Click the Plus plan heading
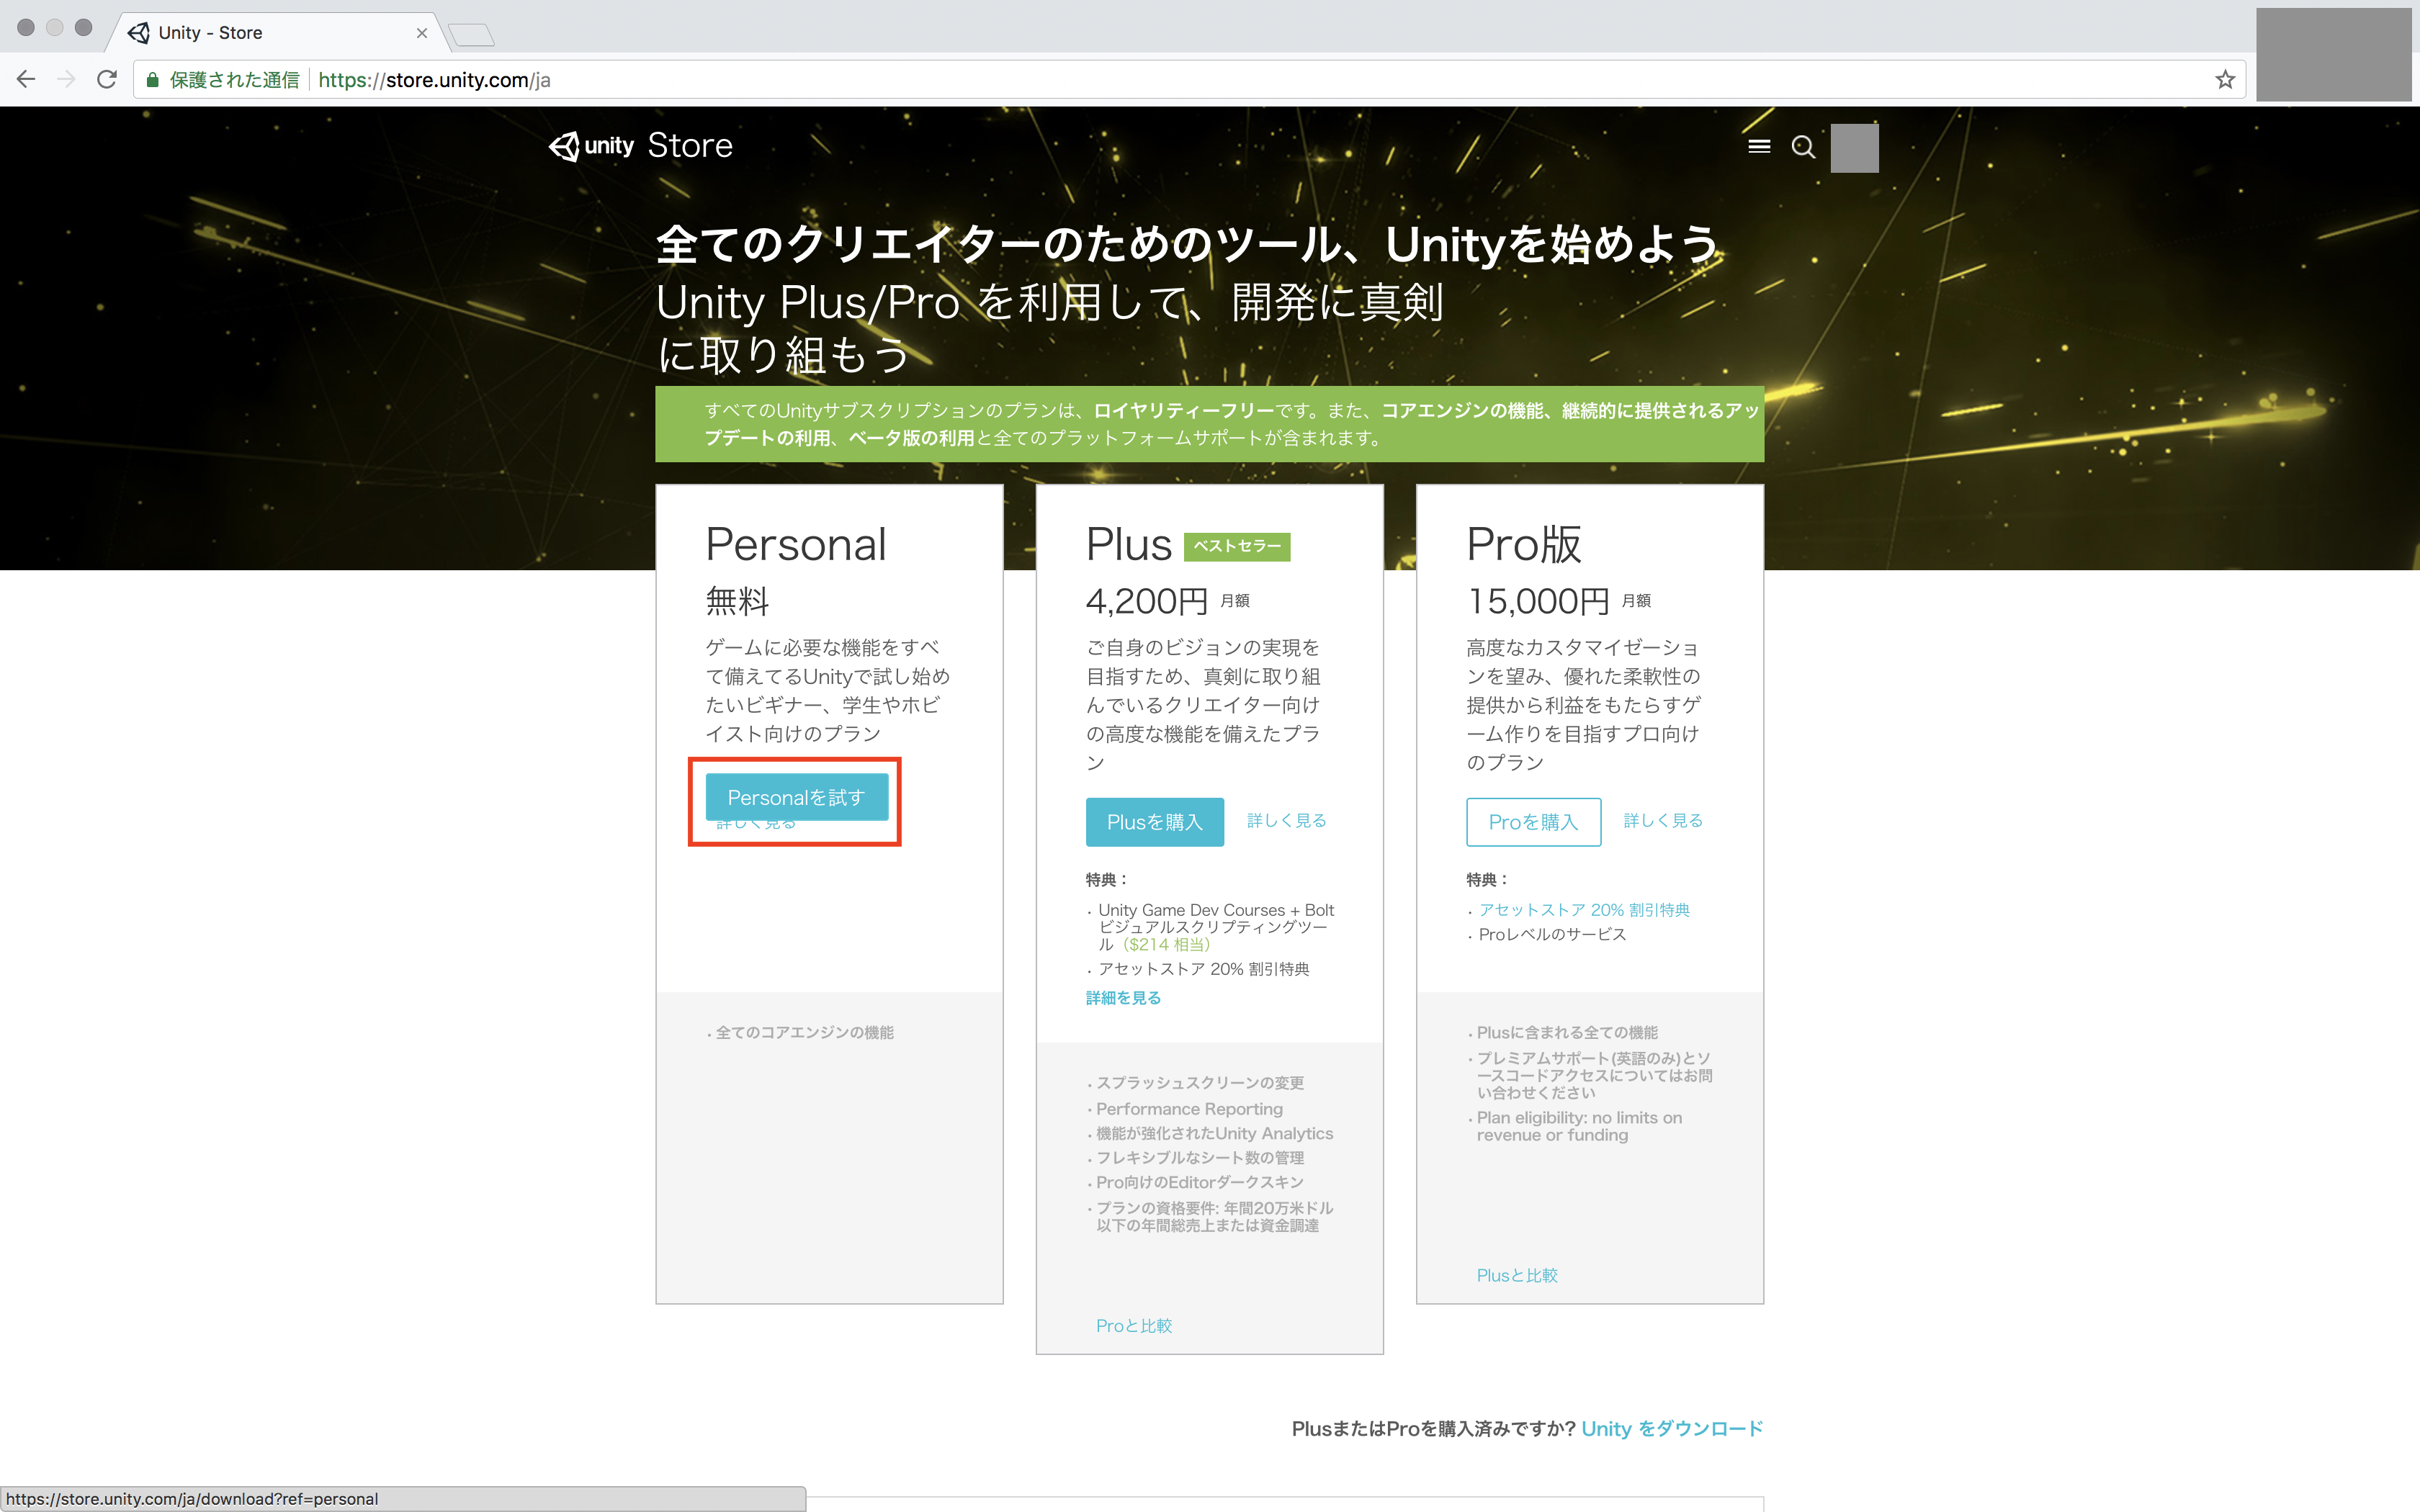Image resolution: width=2420 pixels, height=1512 pixels. coord(1128,545)
